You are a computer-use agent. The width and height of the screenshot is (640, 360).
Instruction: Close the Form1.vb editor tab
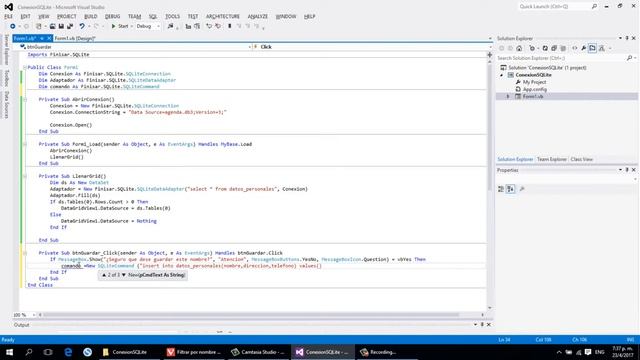point(49,38)
